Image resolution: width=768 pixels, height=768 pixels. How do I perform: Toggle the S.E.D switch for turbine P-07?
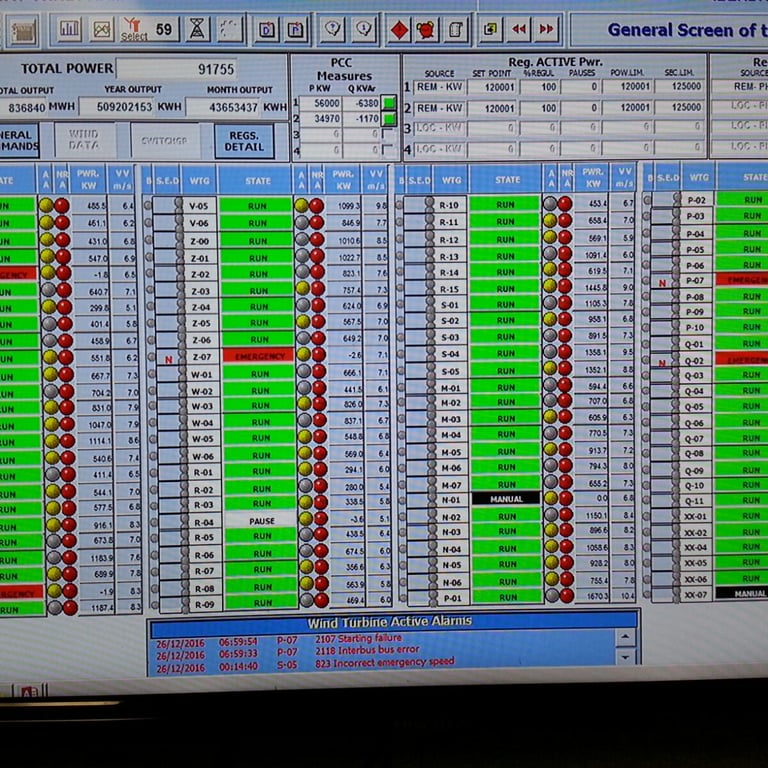point(665,281)
